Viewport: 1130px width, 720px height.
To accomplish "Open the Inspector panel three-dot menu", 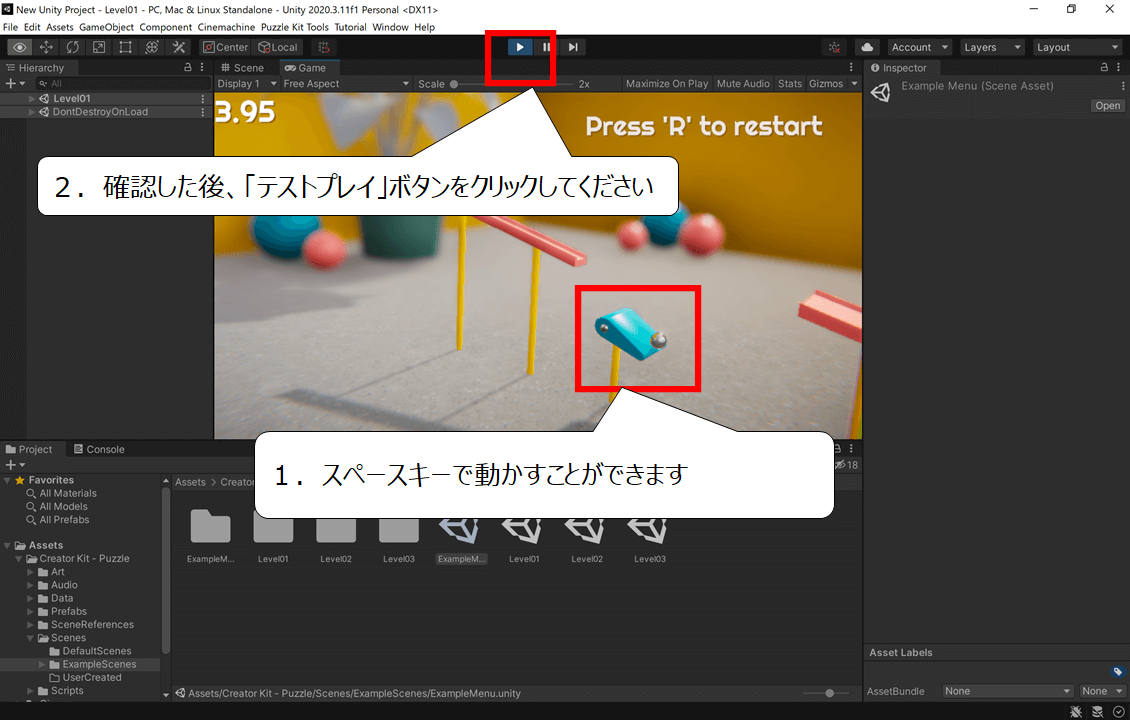I will [1118, 67].
